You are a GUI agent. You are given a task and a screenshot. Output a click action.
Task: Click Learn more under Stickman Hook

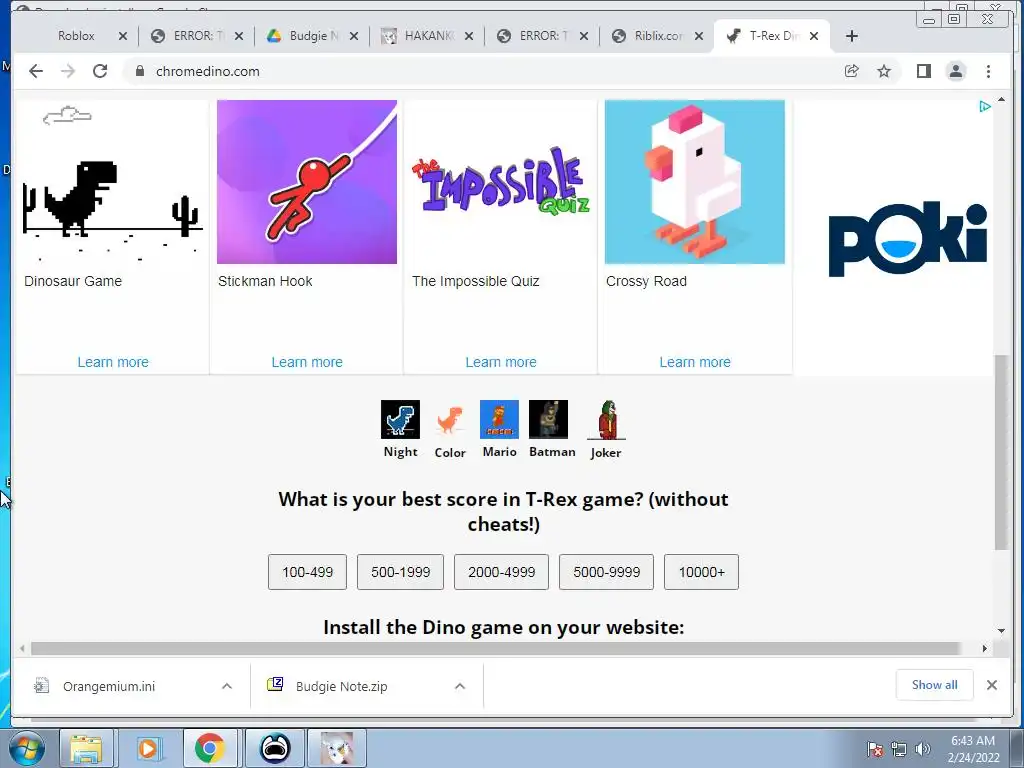point(307,362)
